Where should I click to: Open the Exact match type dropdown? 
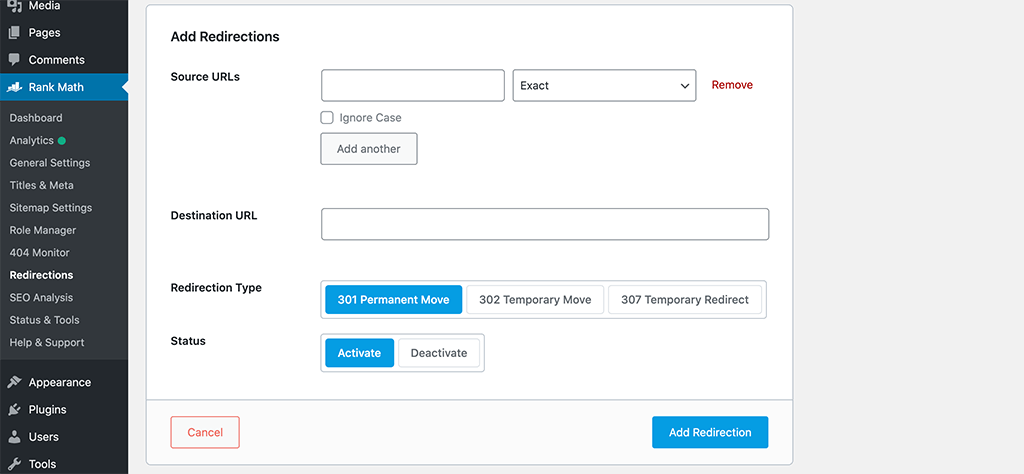pos(604,86)
